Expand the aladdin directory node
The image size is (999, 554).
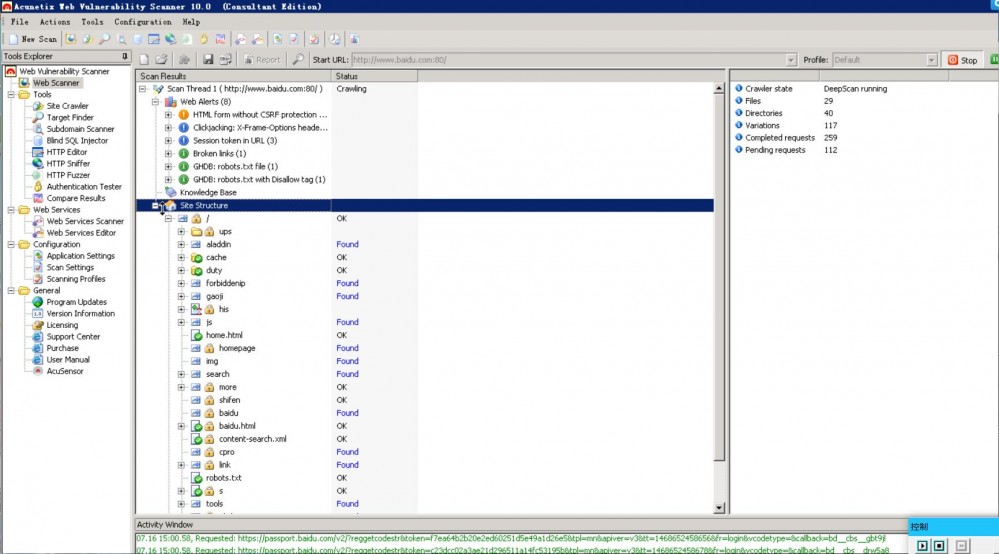point(182,244)
